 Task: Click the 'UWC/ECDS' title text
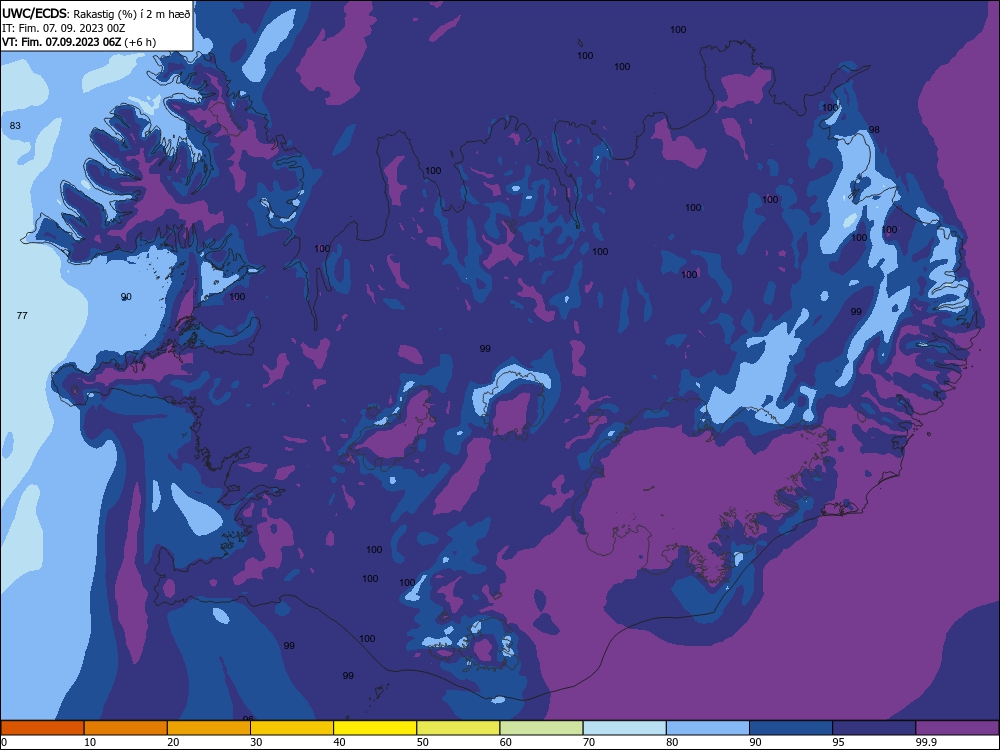click(x=34, y=13)
